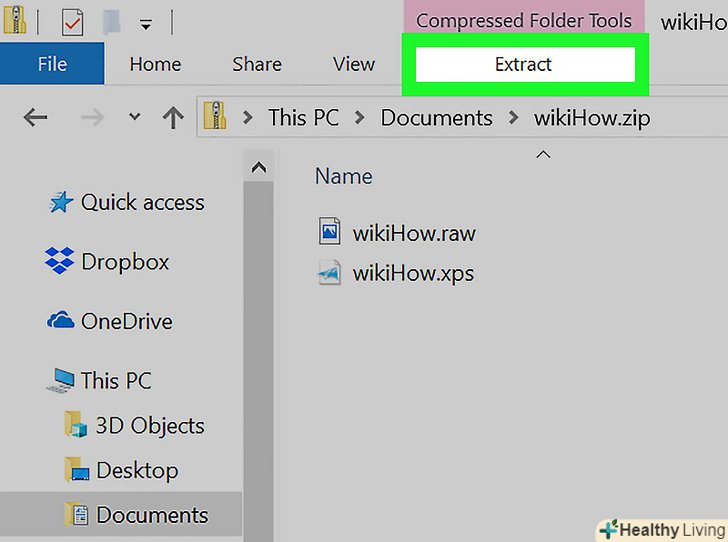Click the navigation pane scroll up arrow

click(x=259, y=167)
